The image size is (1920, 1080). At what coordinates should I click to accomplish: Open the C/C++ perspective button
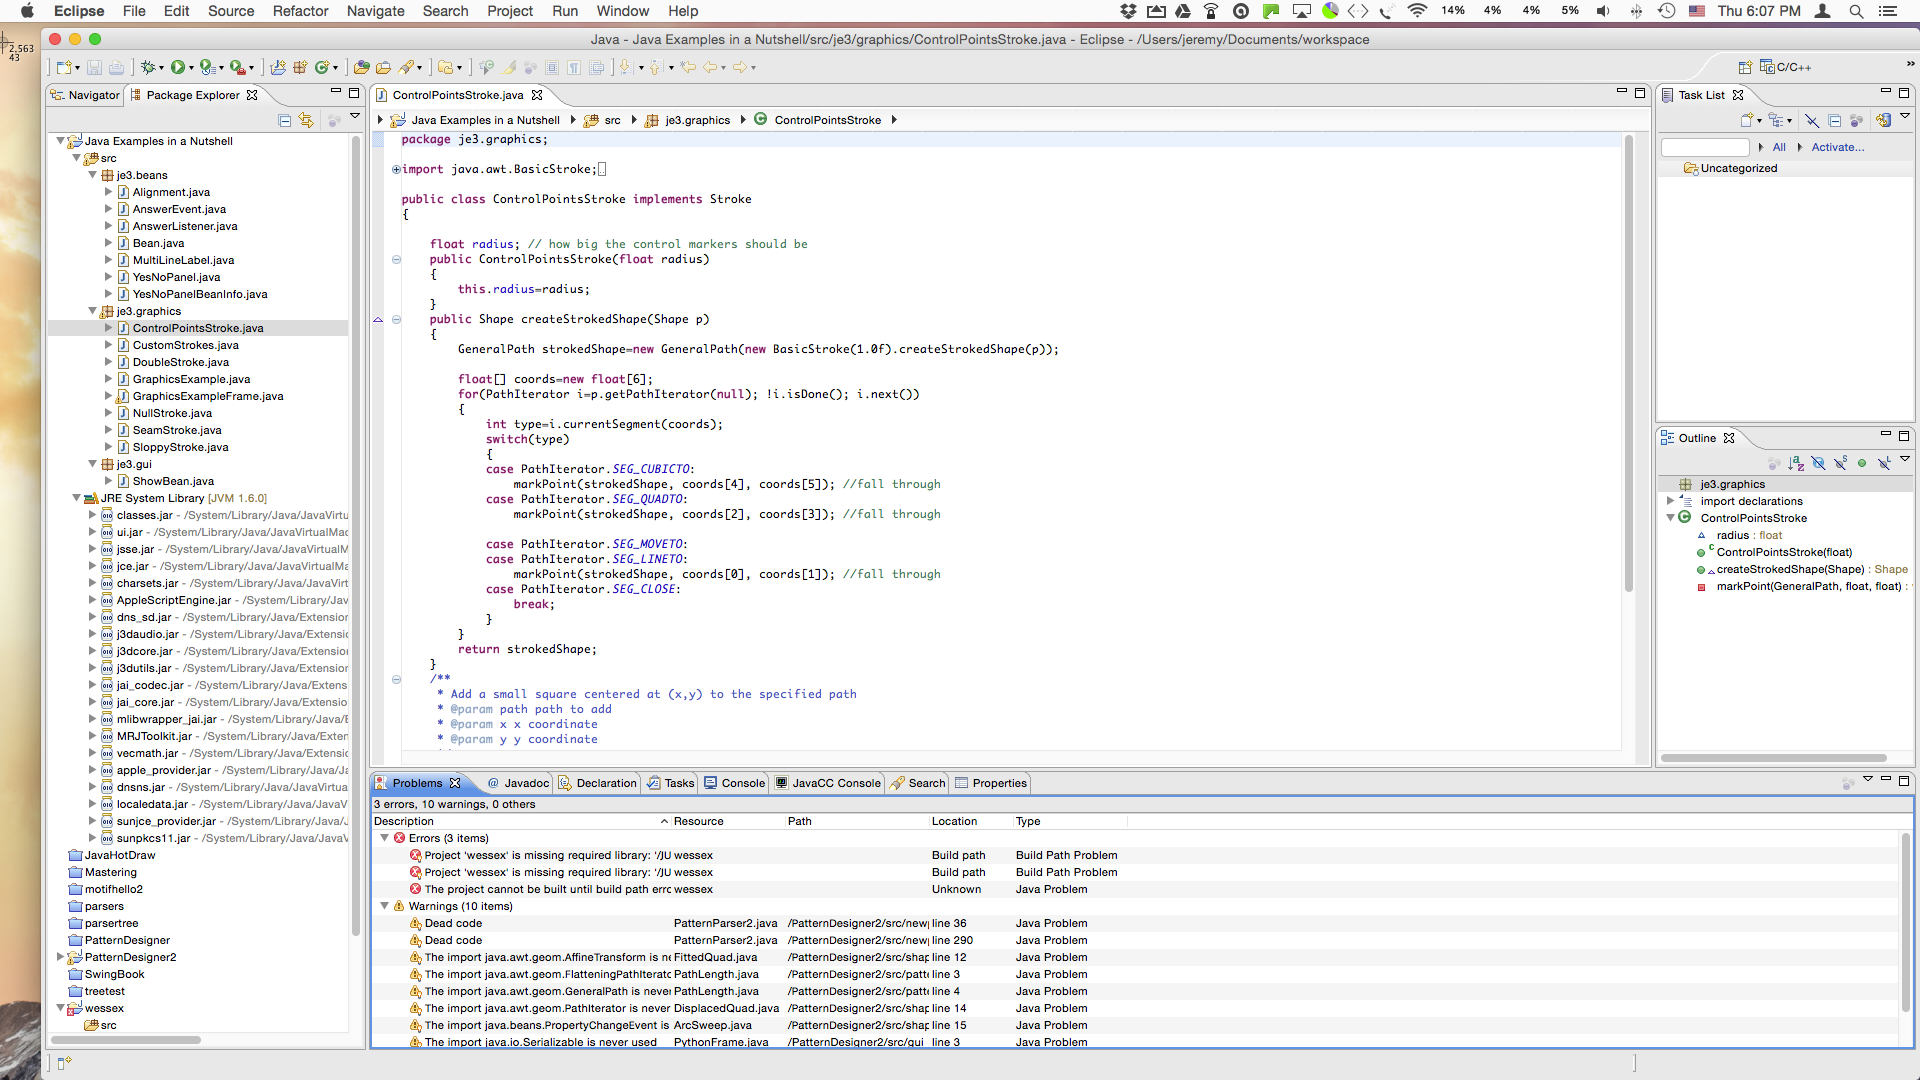coord(1786,67)
